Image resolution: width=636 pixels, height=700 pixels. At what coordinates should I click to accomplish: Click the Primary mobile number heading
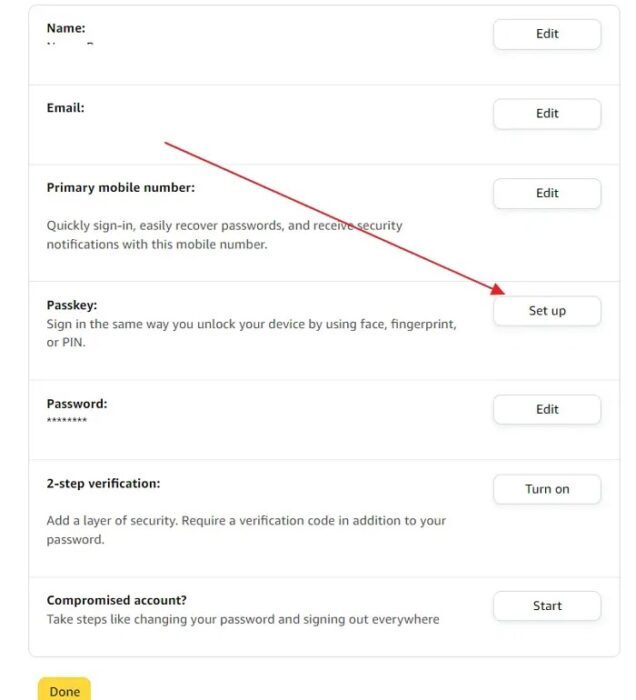[120, 188]
